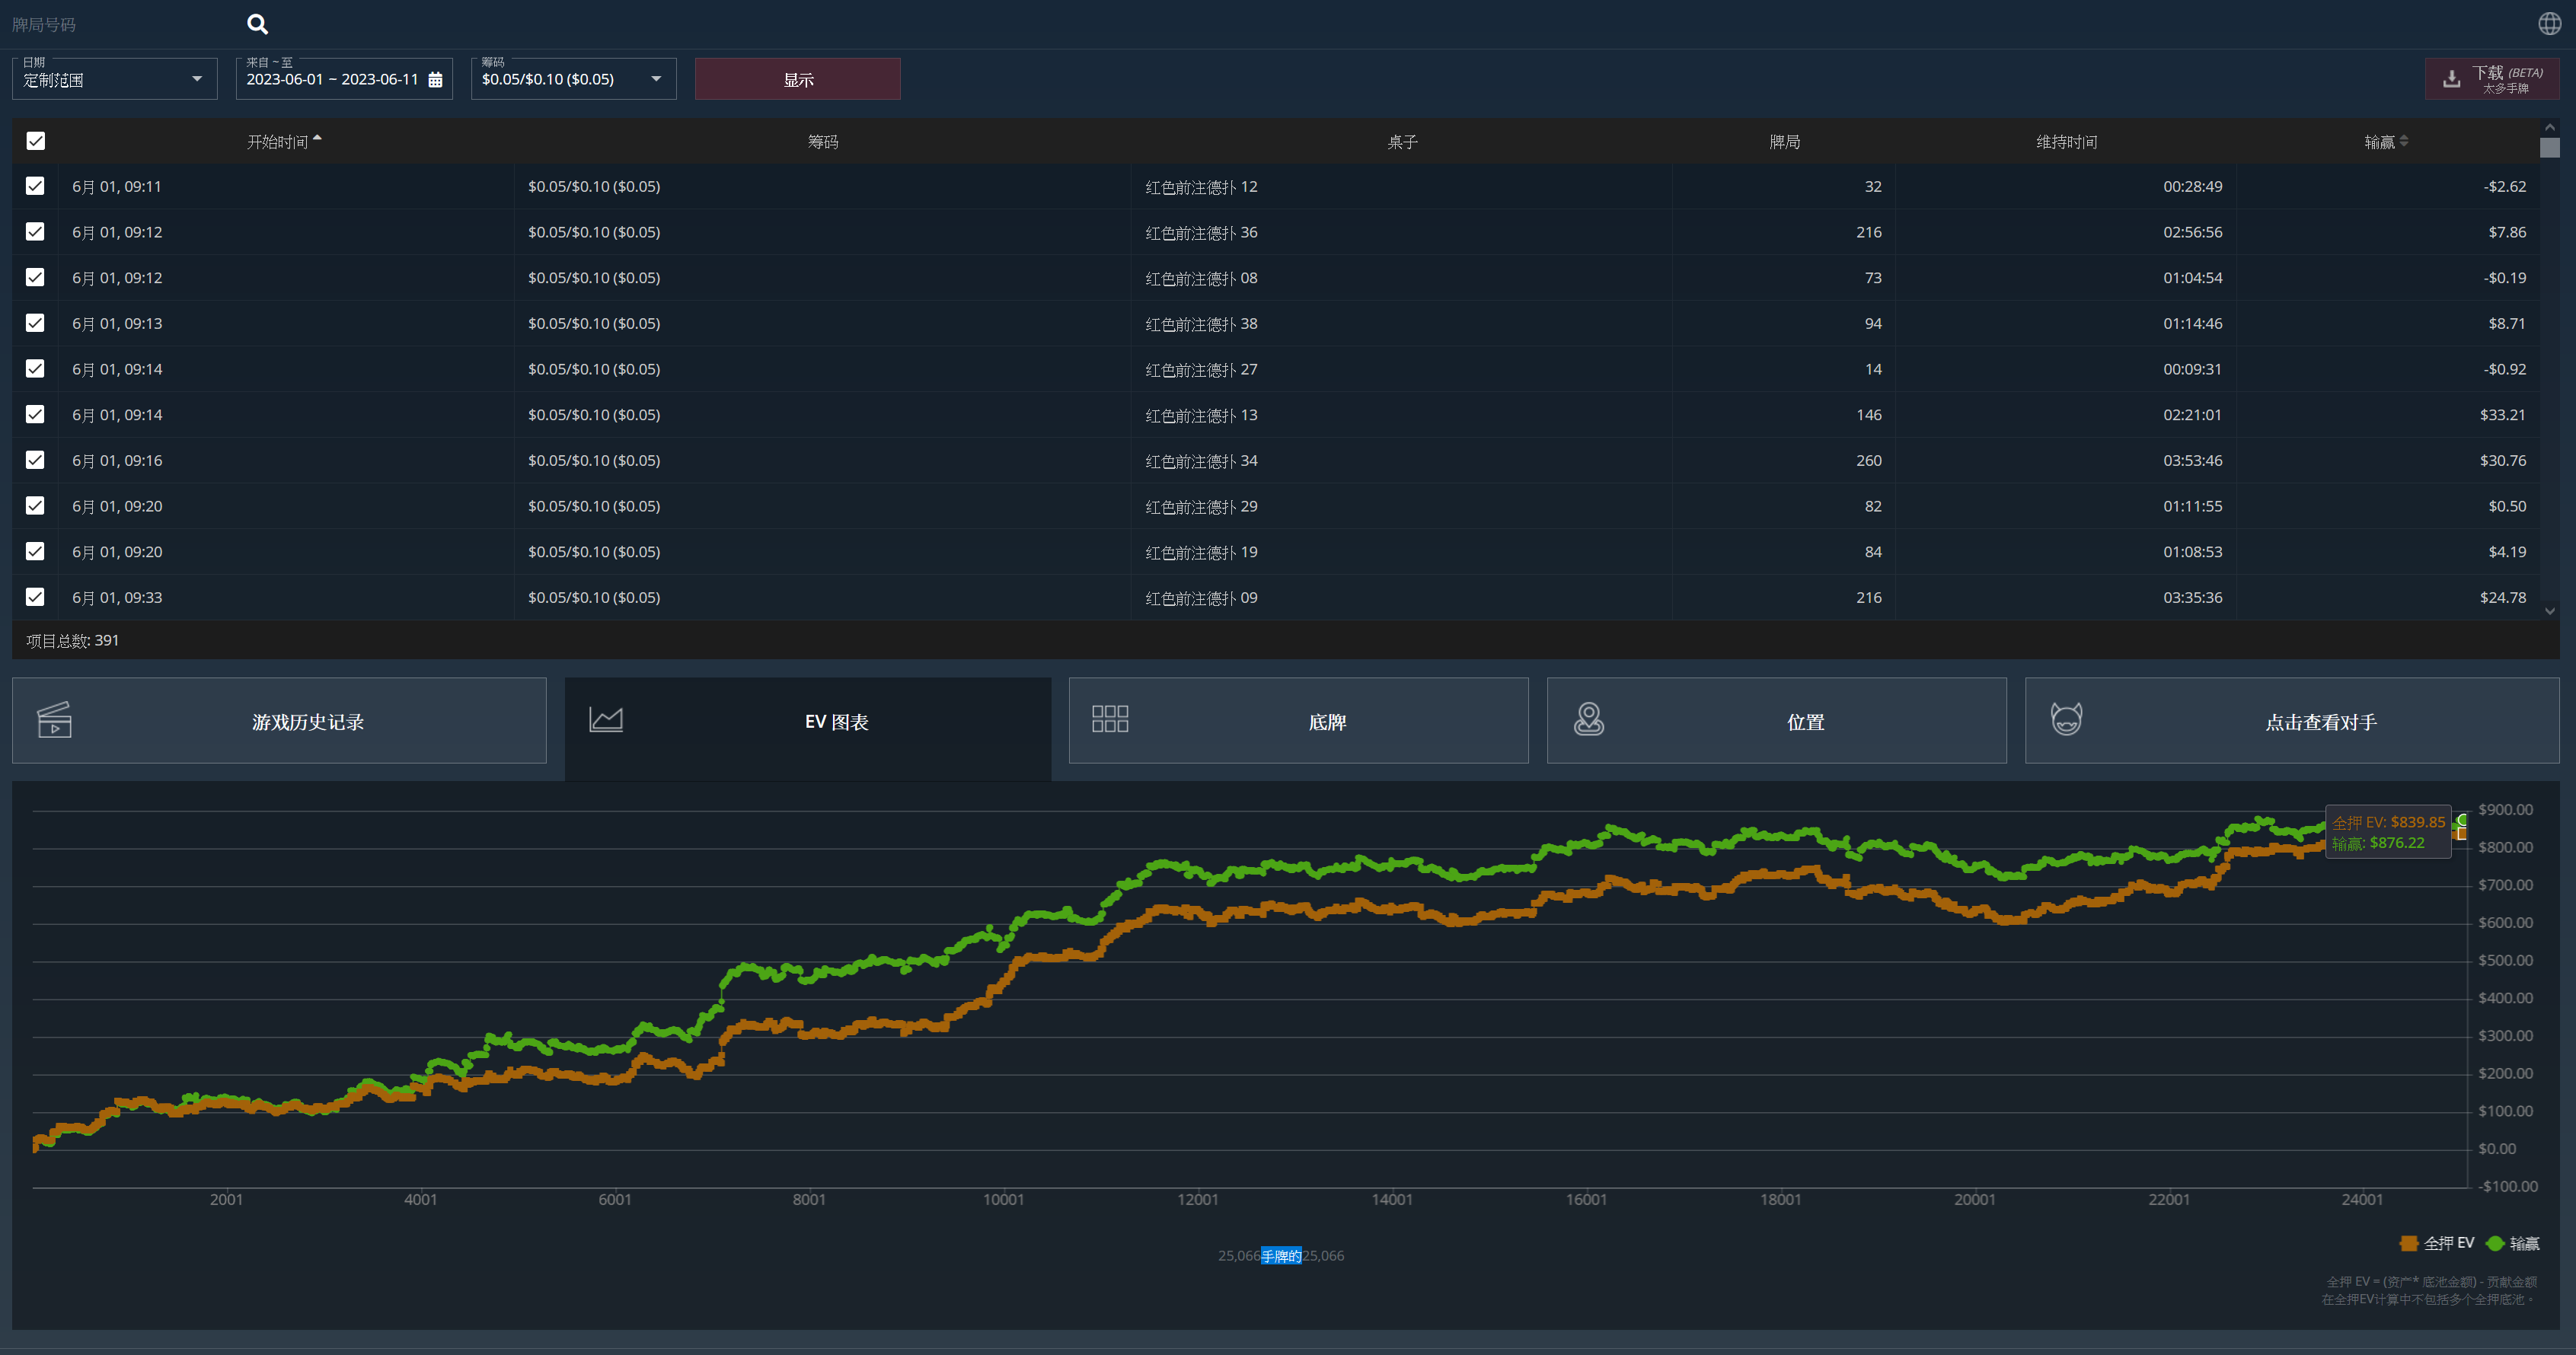Switch to 位置 tab
The height and width of the screenshot is (1355, 2576).
pyautogui.click(x=1777, y=721)
